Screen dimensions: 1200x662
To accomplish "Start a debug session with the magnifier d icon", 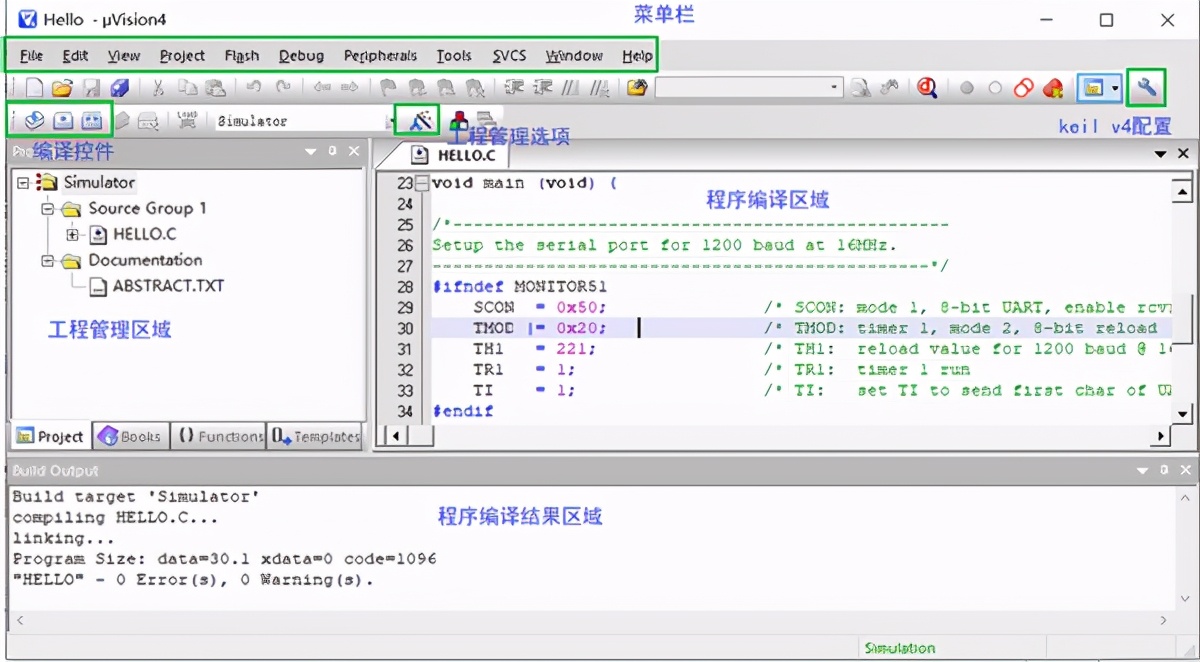I will [927, 88].
